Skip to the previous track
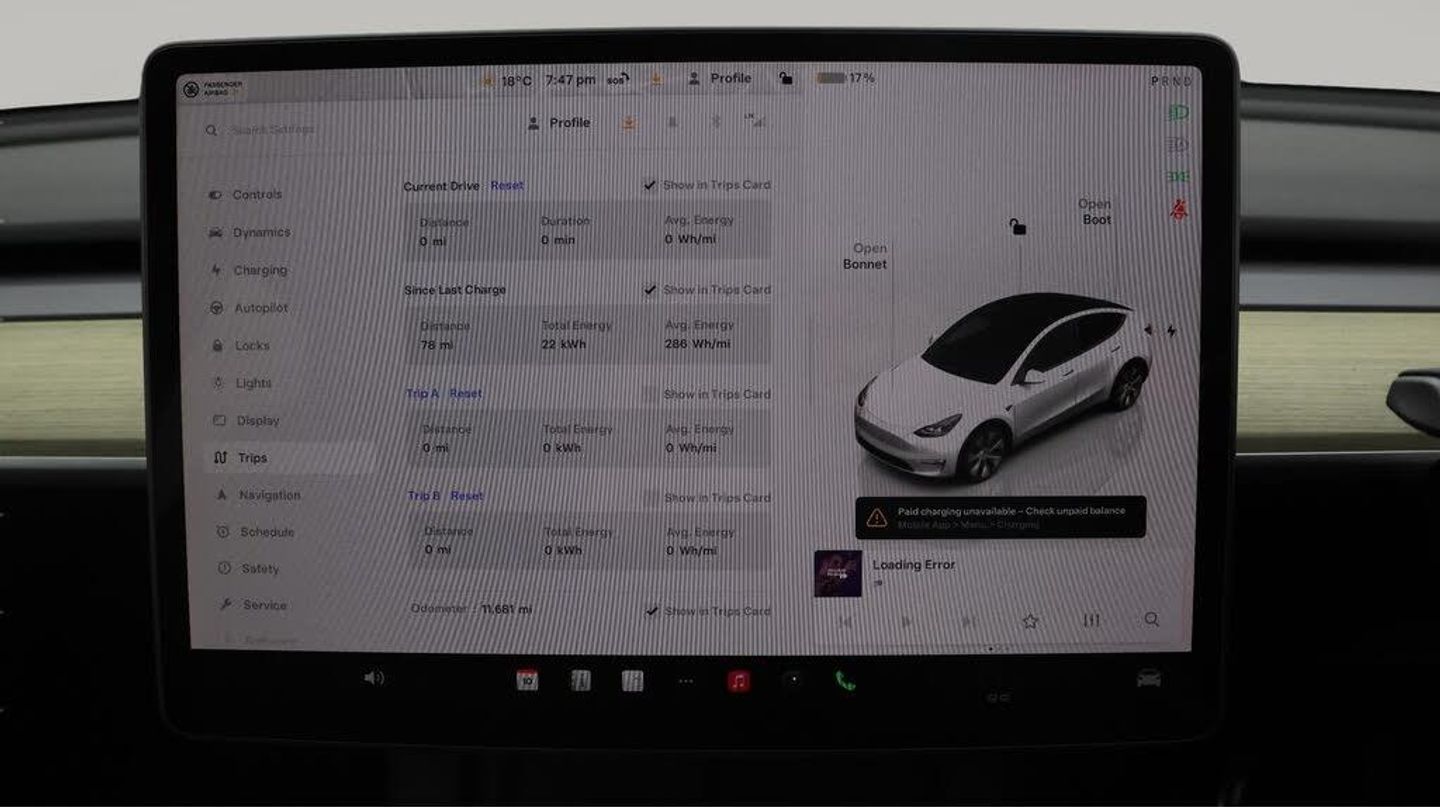 click(845, 622)
